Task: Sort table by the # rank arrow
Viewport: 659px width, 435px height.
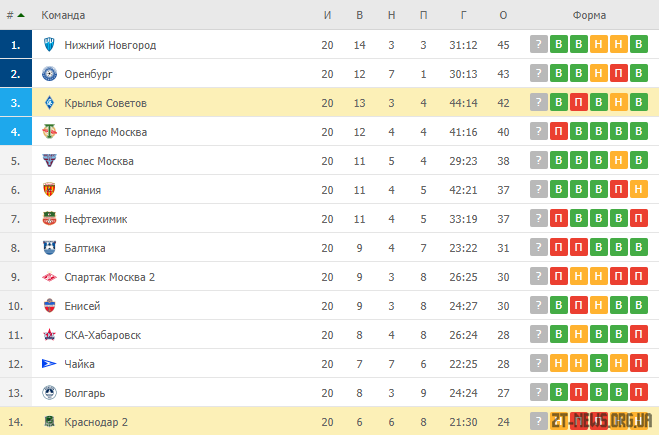Action: point(21,15)
